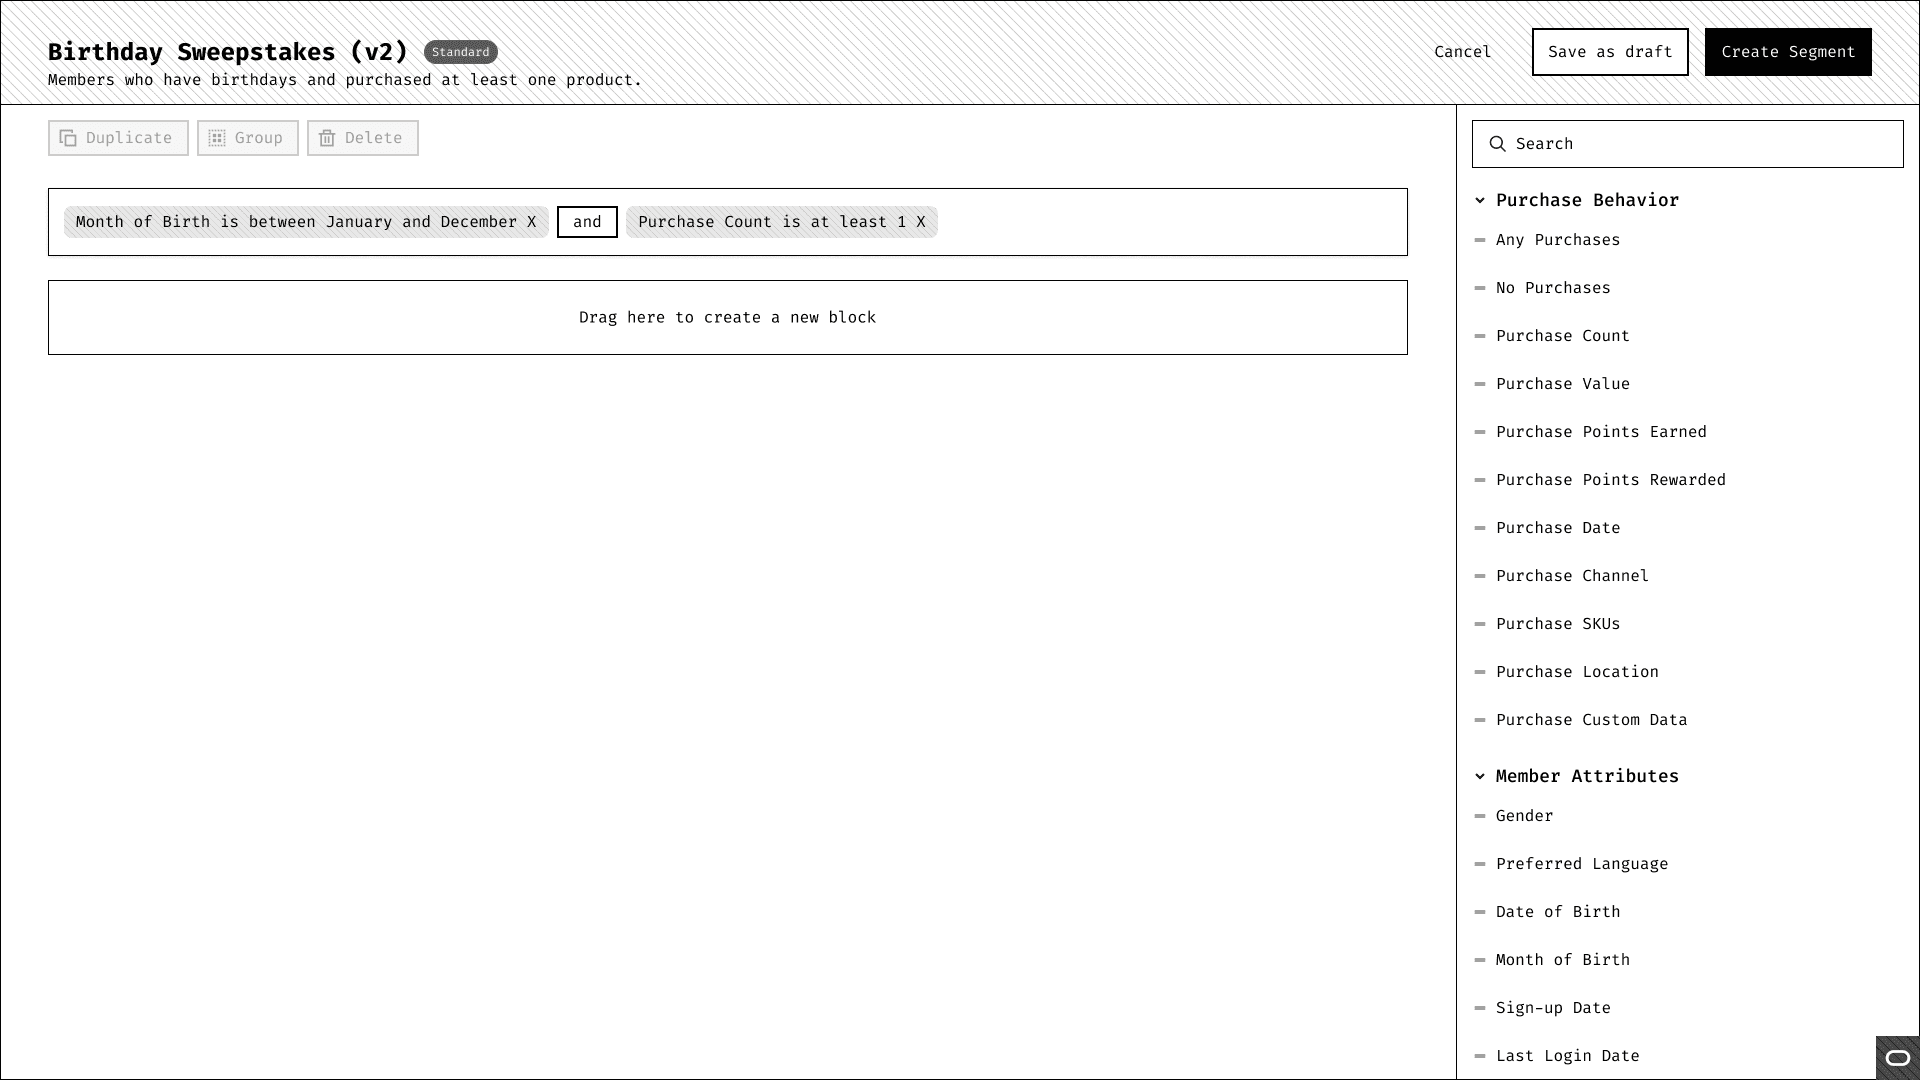Image resolution: width=1920 pixels, height=1080 pixels.
Task: Click the search magnifier icon
Action: [x=1497, y=144]
